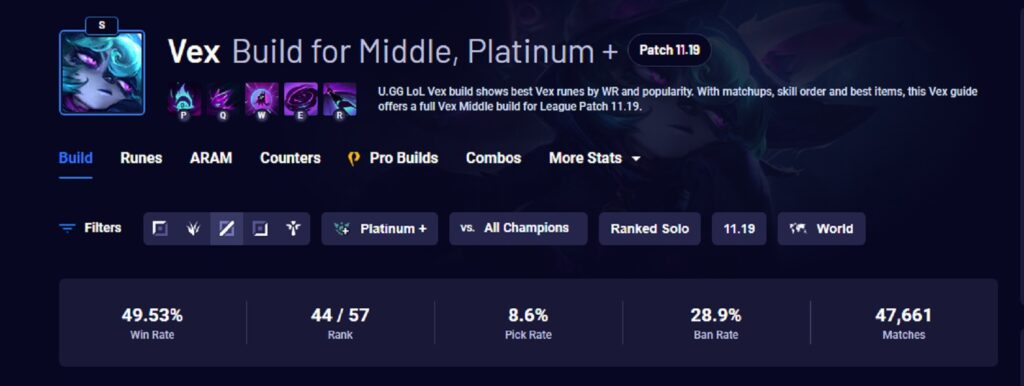
Task: Click Vex passive ability icon (P)
Action: [184, 99]
